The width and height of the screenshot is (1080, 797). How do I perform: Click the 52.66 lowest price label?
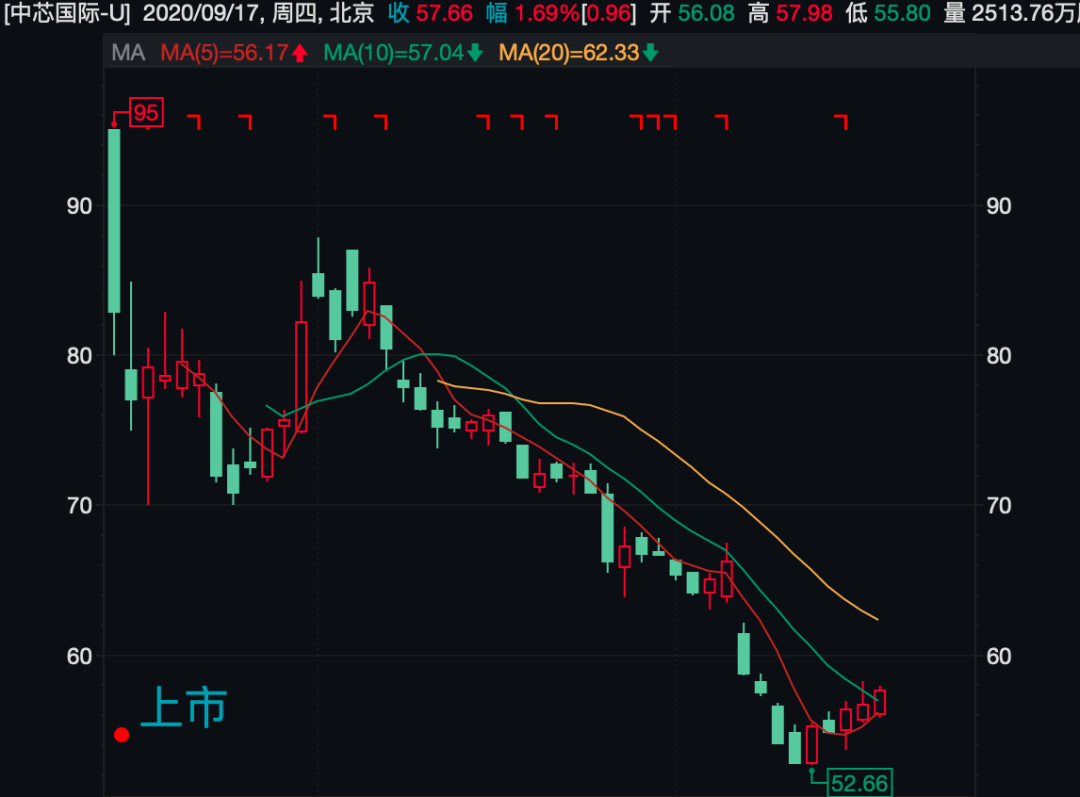(860, 783)
